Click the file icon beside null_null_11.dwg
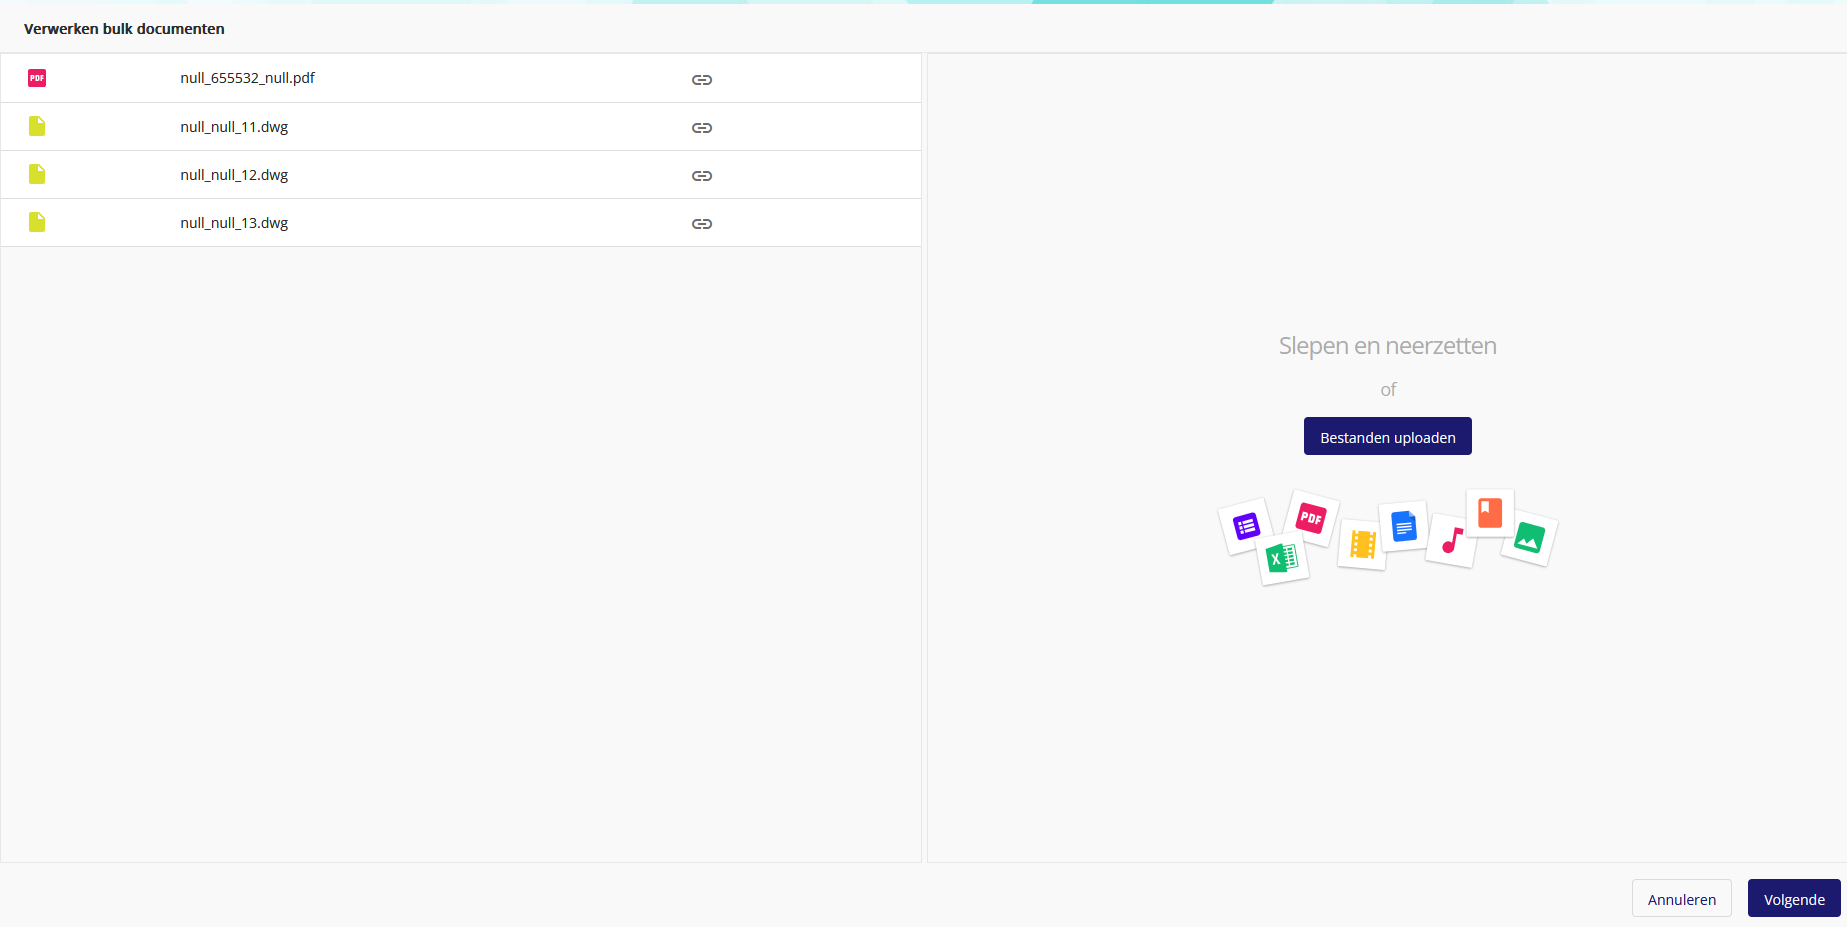This screenshot has height=927, width=1847. click(37, 126)
